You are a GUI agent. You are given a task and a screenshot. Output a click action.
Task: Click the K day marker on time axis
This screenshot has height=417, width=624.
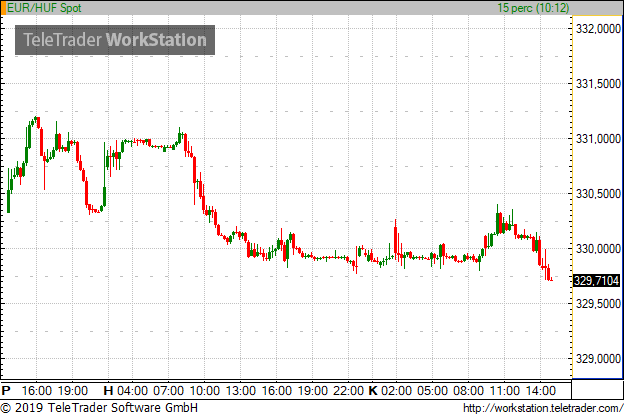pos(373,391)
